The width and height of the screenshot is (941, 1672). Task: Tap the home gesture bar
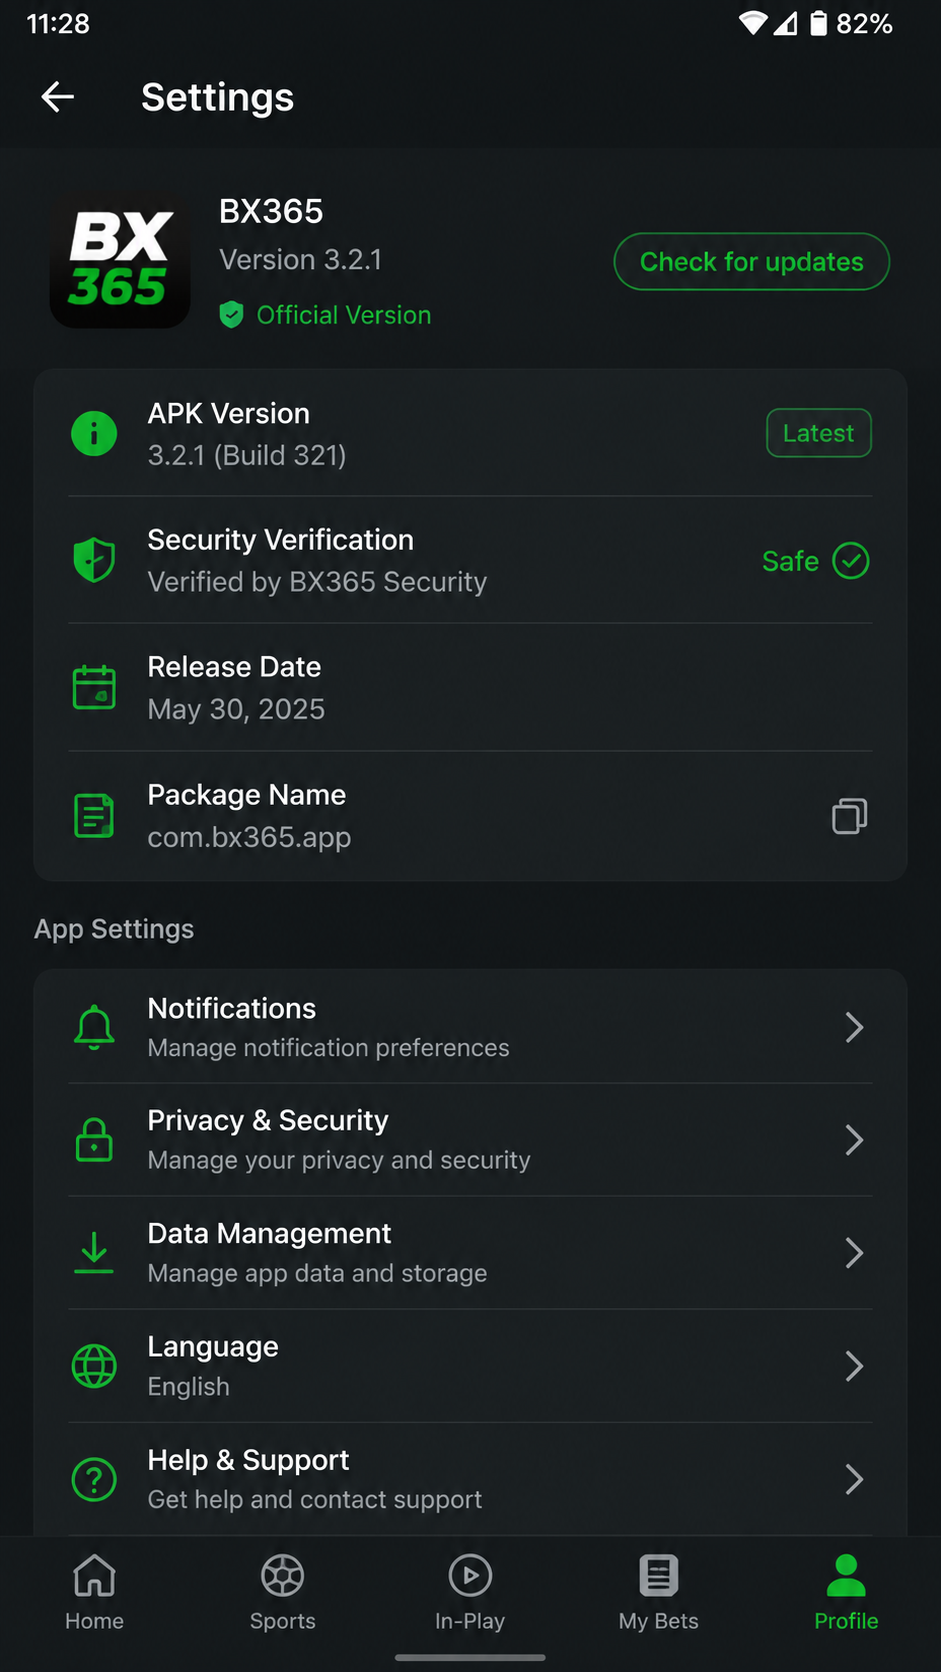pyautogui.click(x=470, y=1657)
